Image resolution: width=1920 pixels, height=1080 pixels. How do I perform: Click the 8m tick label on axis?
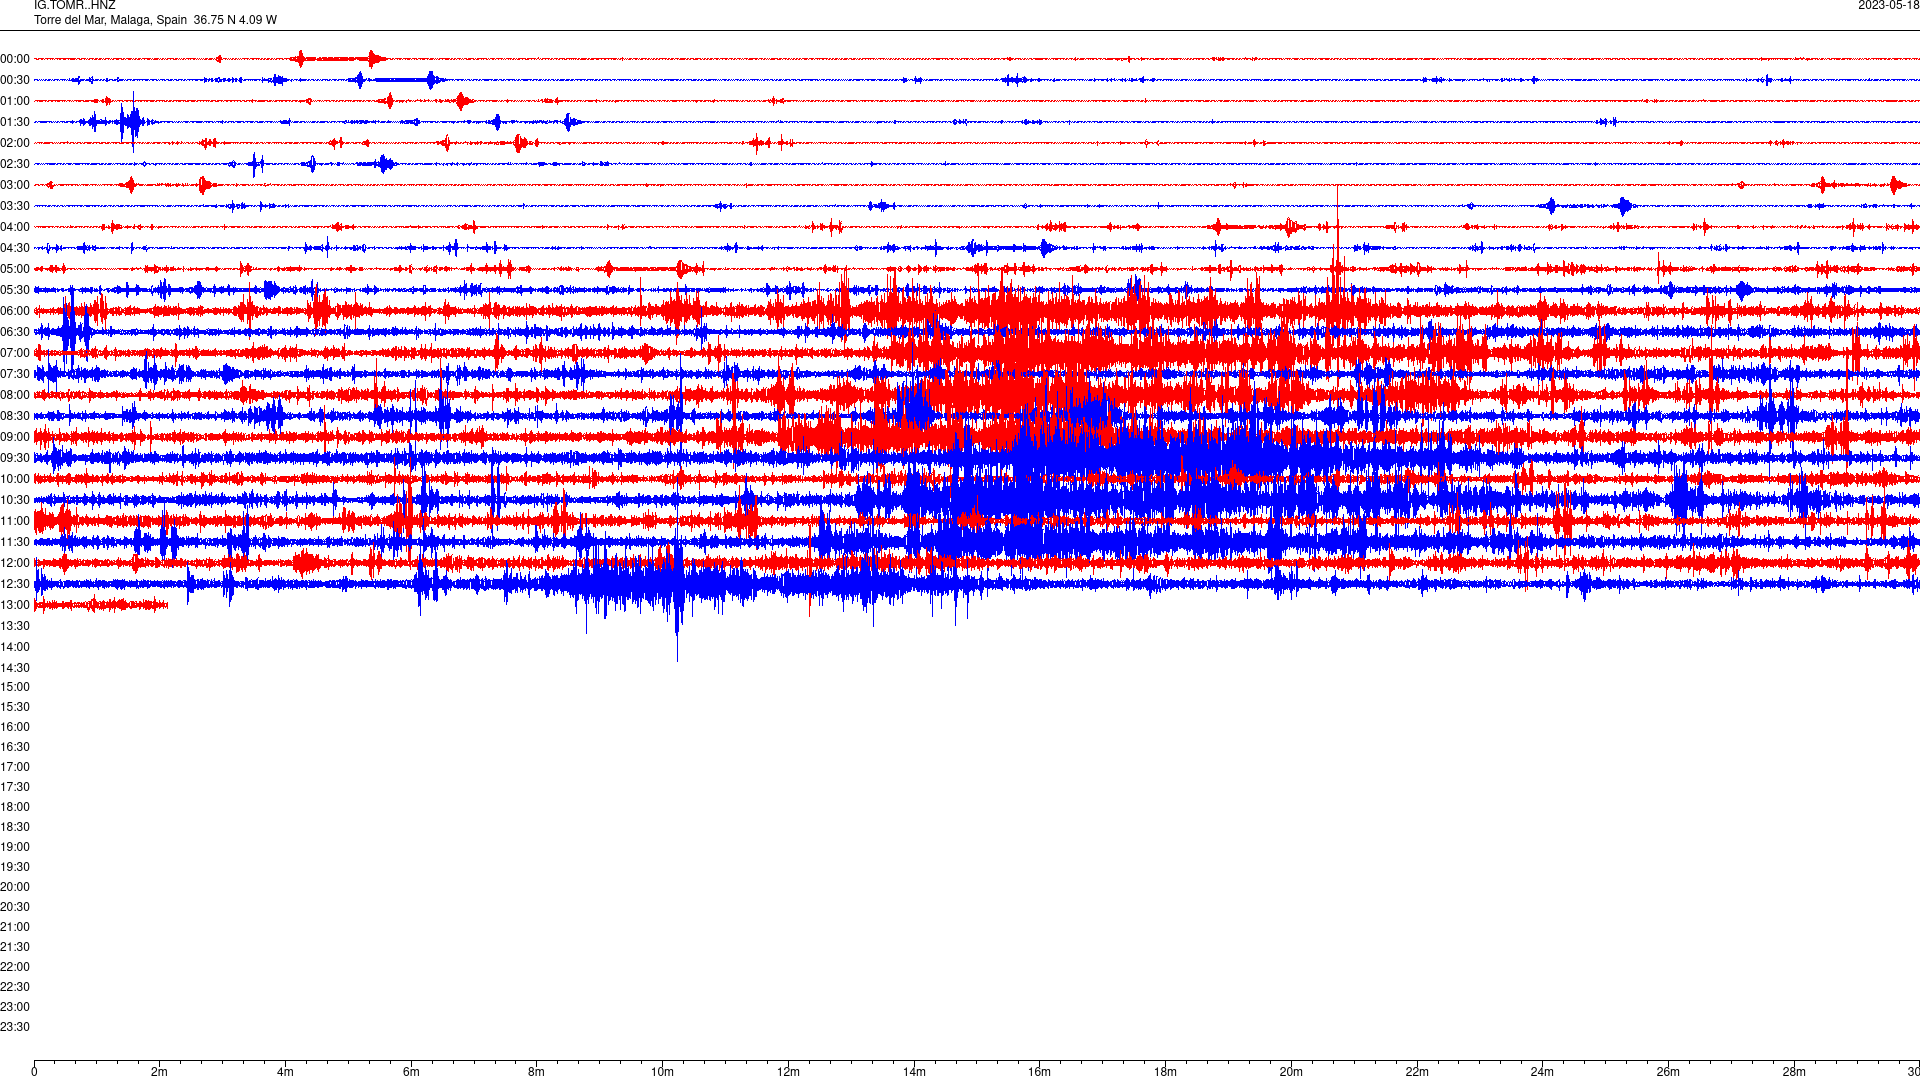(x=537, y=1072)
